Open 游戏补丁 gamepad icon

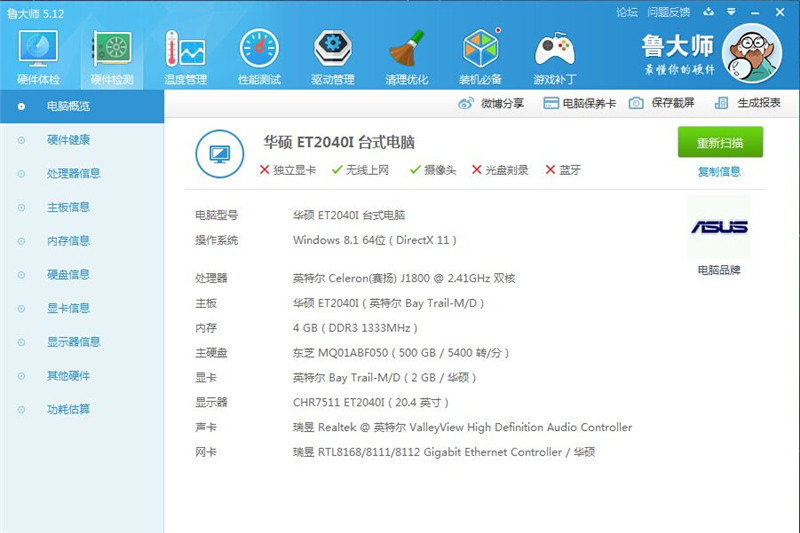[x=555, y=49]
